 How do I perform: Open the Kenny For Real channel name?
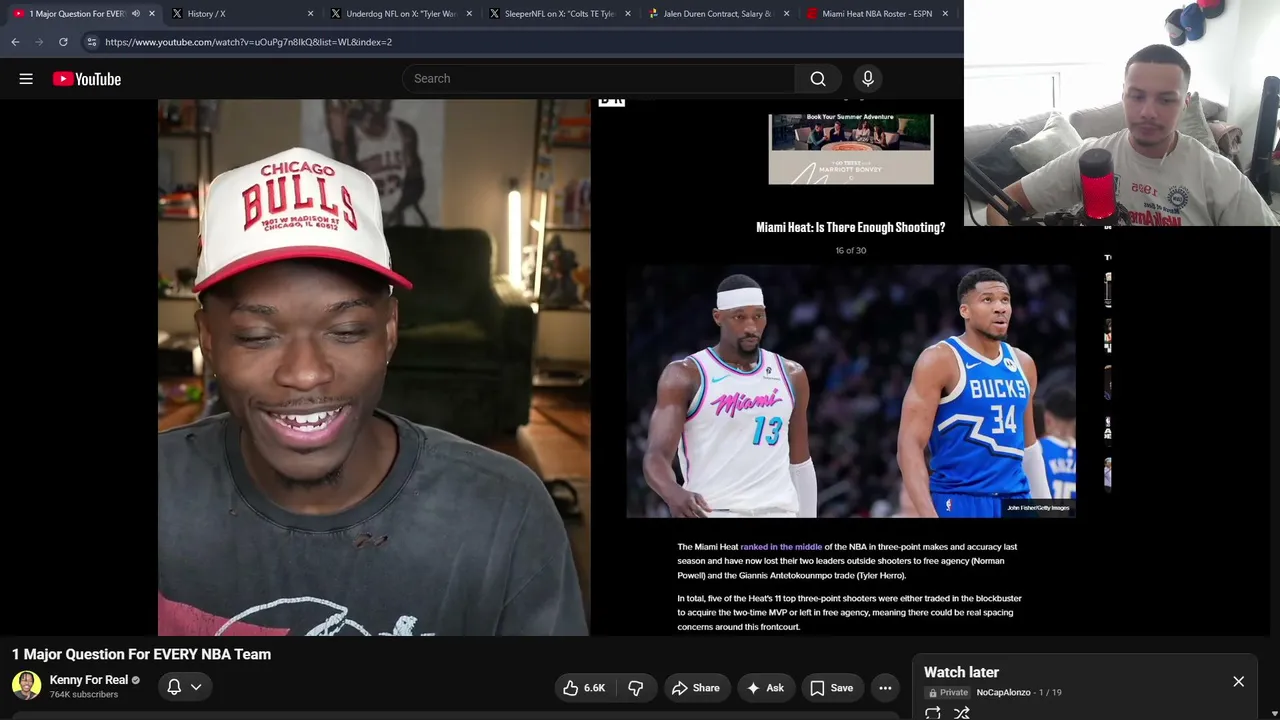click(x=89, y=680)
